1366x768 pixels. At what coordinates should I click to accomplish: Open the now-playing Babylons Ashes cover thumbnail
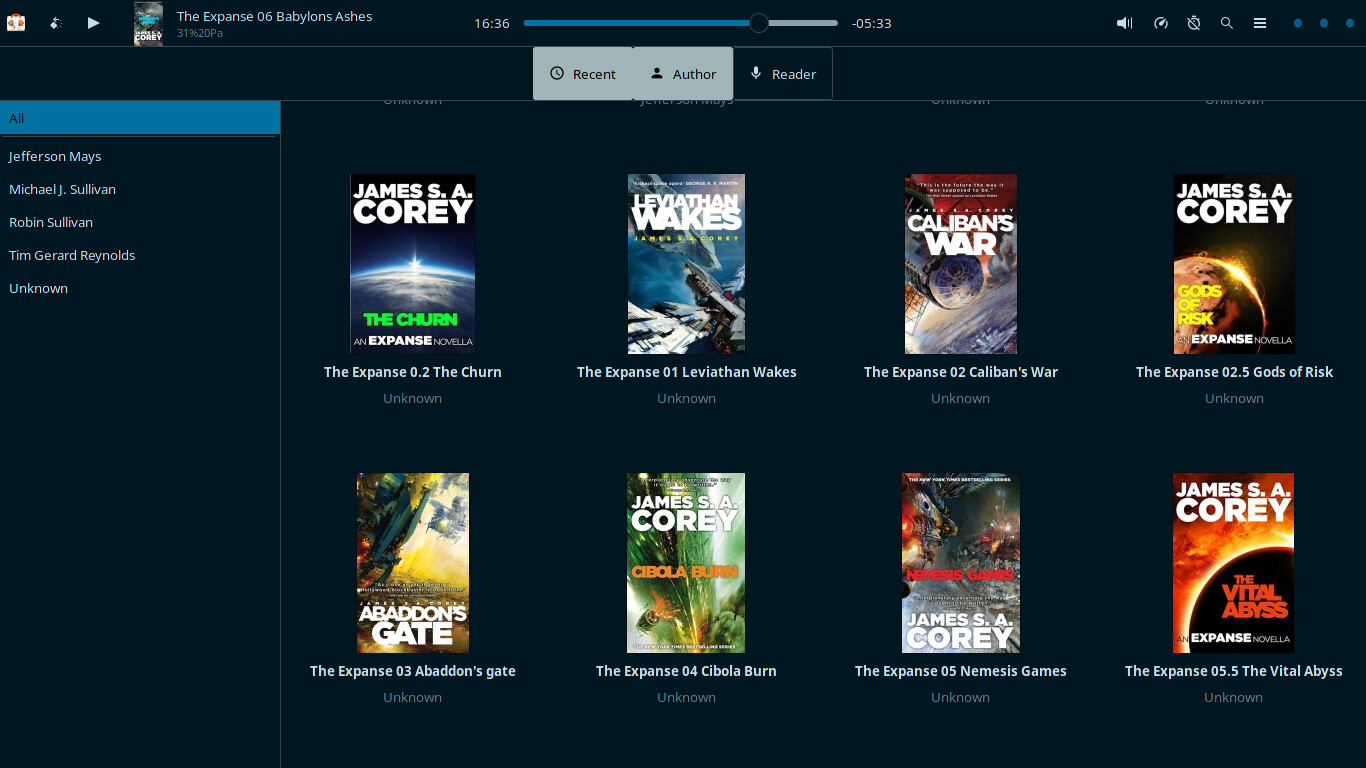point(148,23)
